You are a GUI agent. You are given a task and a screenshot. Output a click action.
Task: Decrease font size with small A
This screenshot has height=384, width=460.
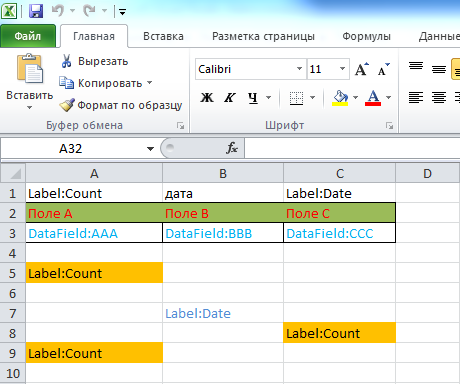pyautogui.click(x=383, y=69)
